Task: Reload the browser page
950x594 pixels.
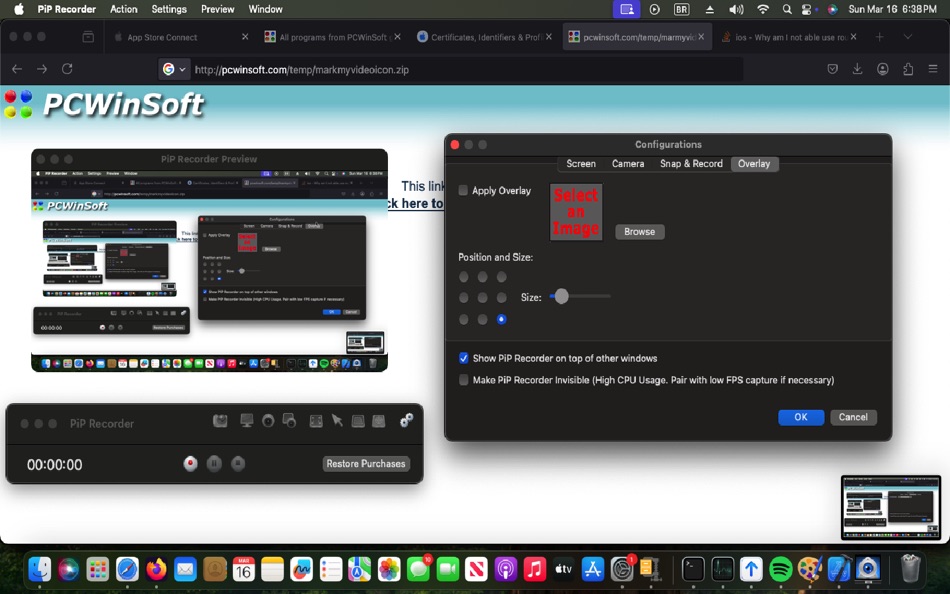Action: coord(67,69)
